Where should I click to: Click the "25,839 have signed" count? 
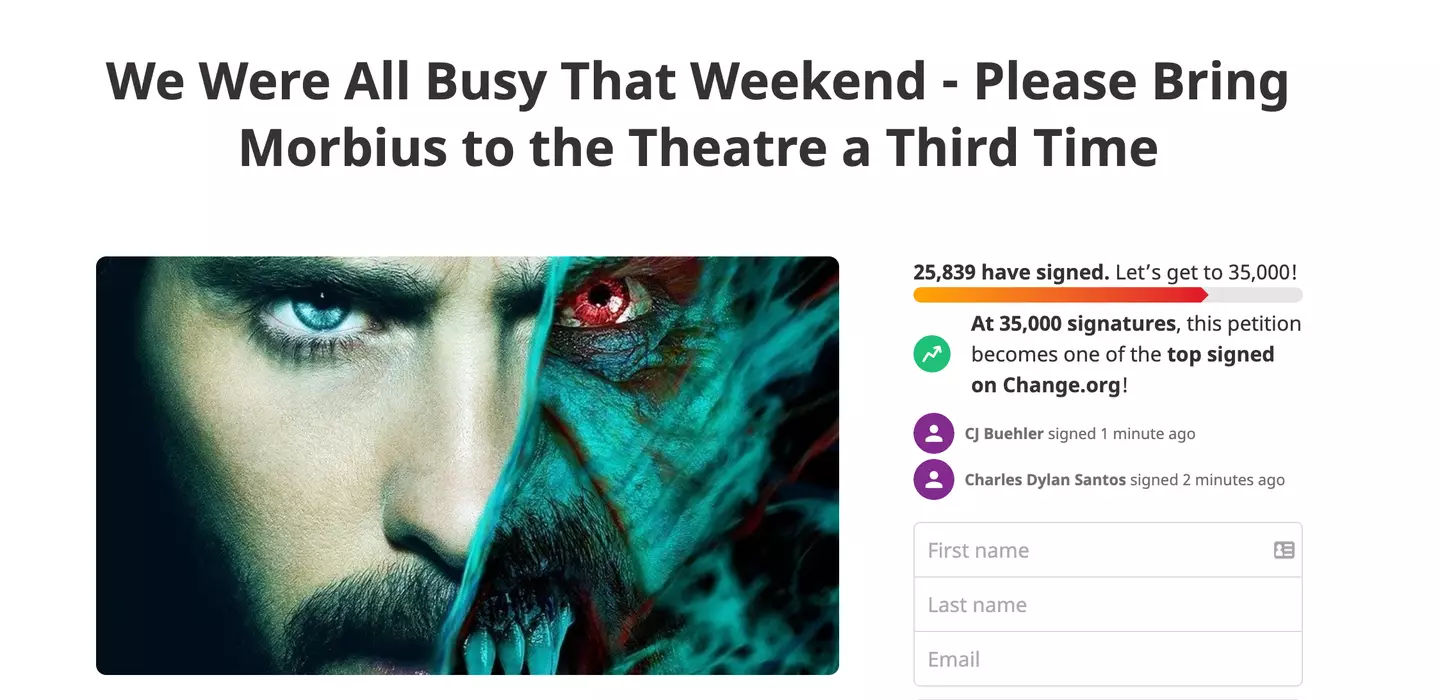coord(1011,272)
